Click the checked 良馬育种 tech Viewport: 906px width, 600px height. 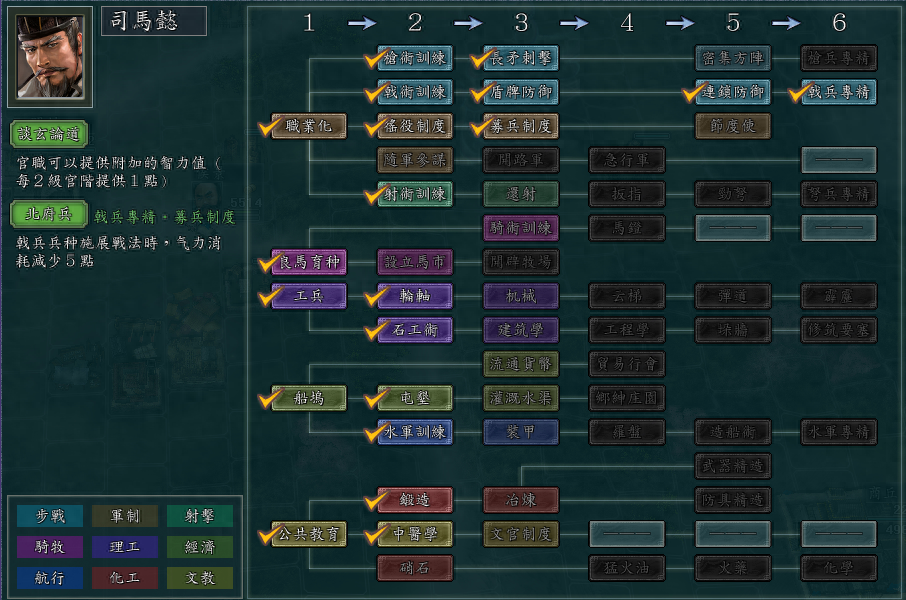309,262
